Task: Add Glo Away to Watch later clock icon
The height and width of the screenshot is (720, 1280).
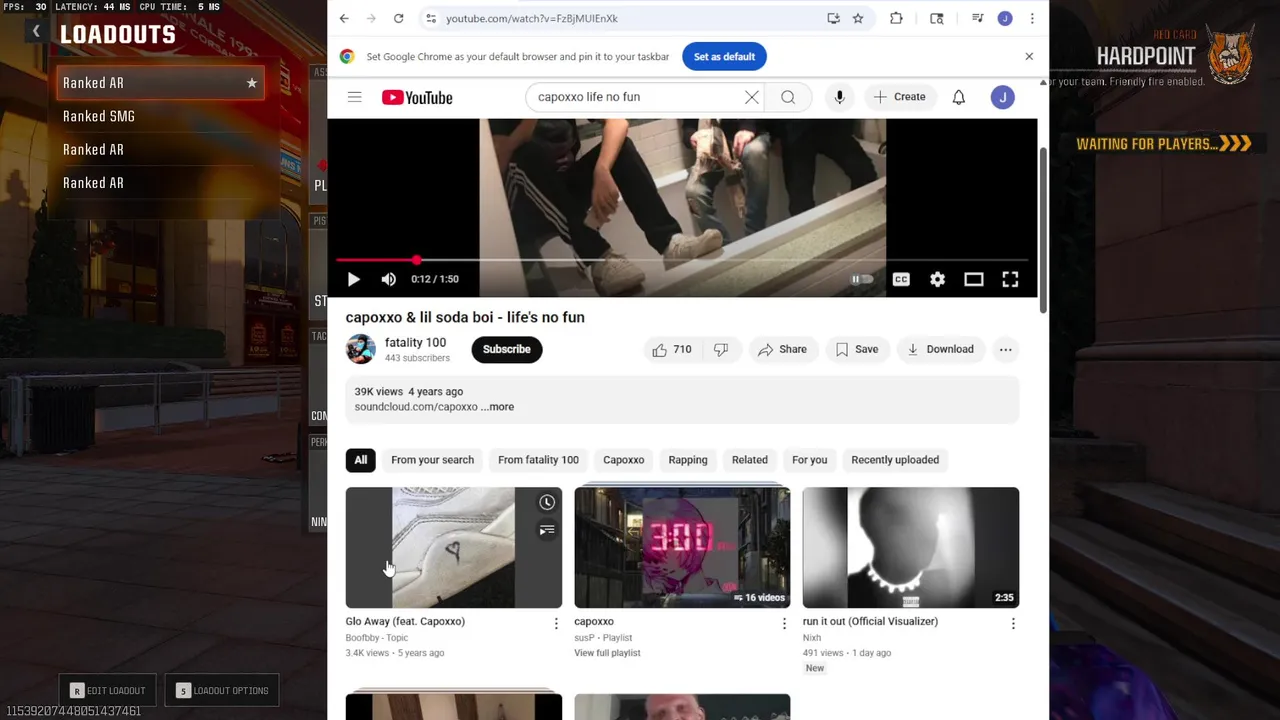Action: (x=547, y=502)
